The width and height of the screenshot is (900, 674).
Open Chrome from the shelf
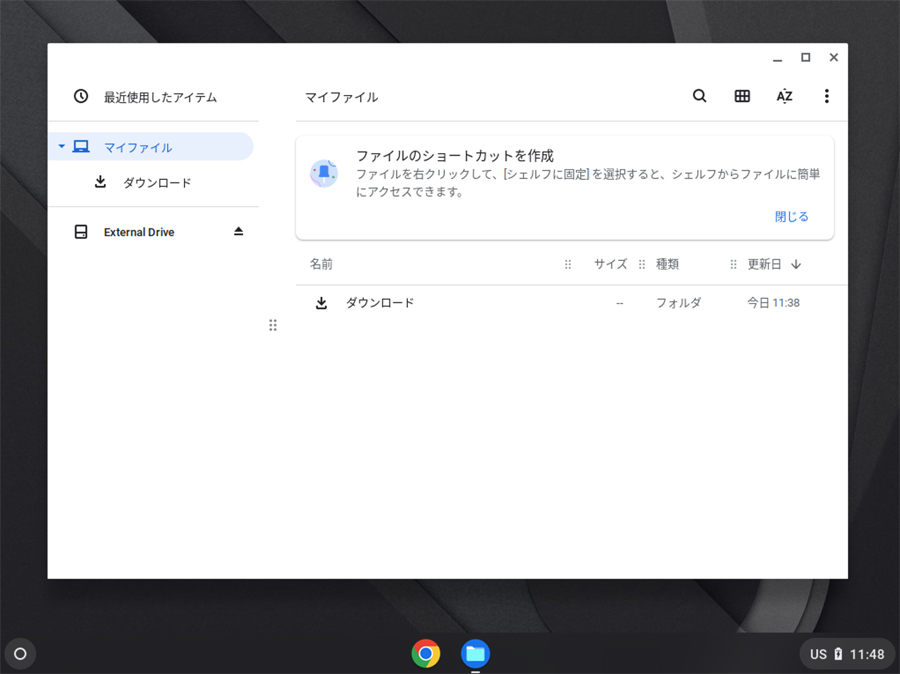426,654
